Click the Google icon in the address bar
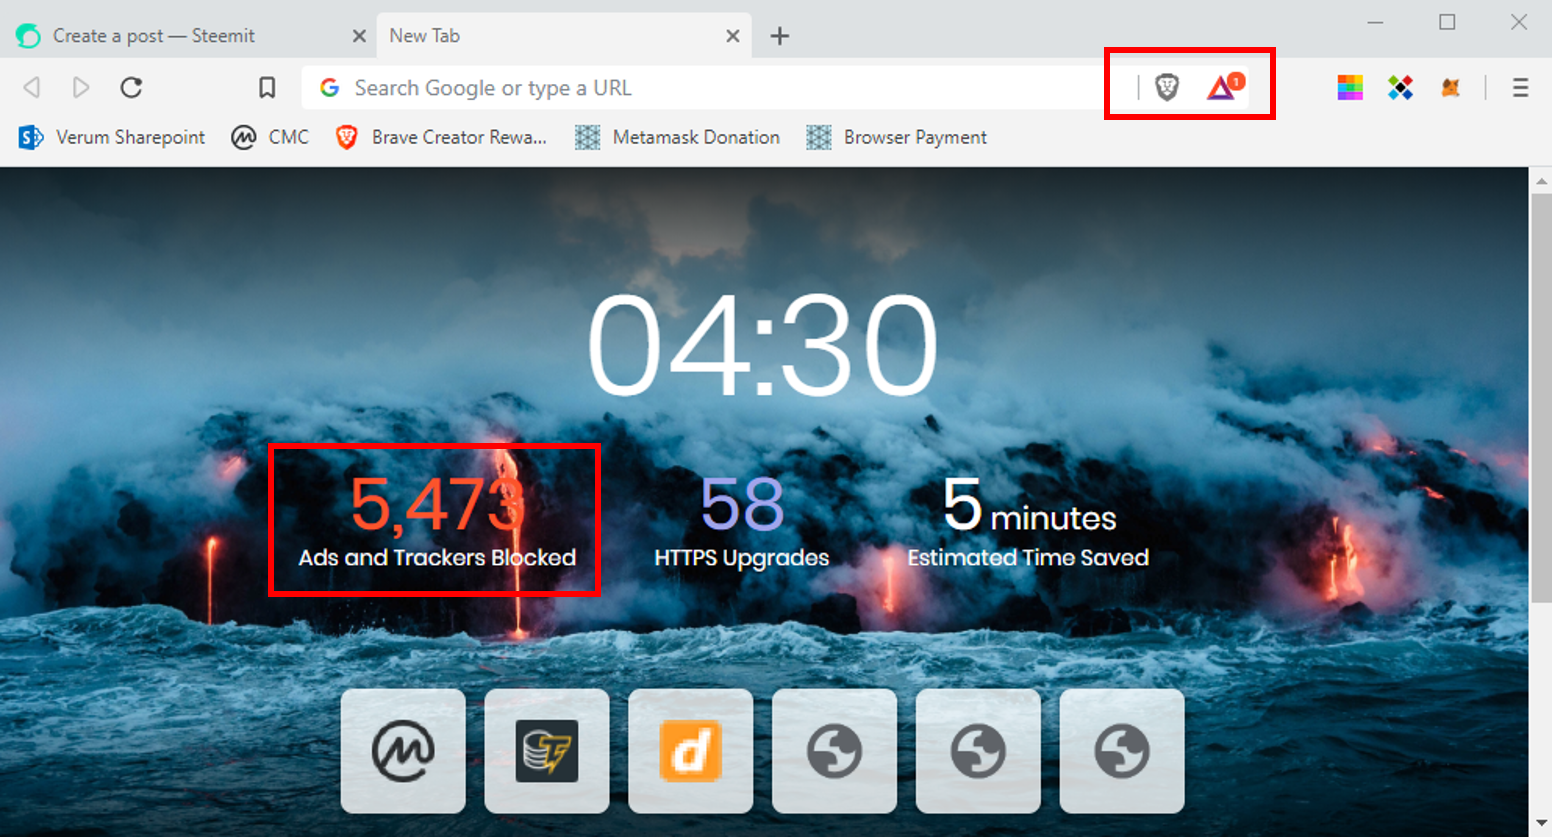 (x=329, y=88)
